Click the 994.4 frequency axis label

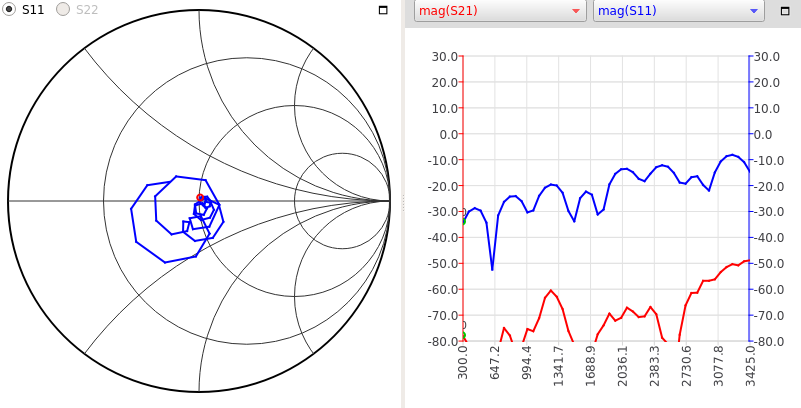[x=527, y=363]
